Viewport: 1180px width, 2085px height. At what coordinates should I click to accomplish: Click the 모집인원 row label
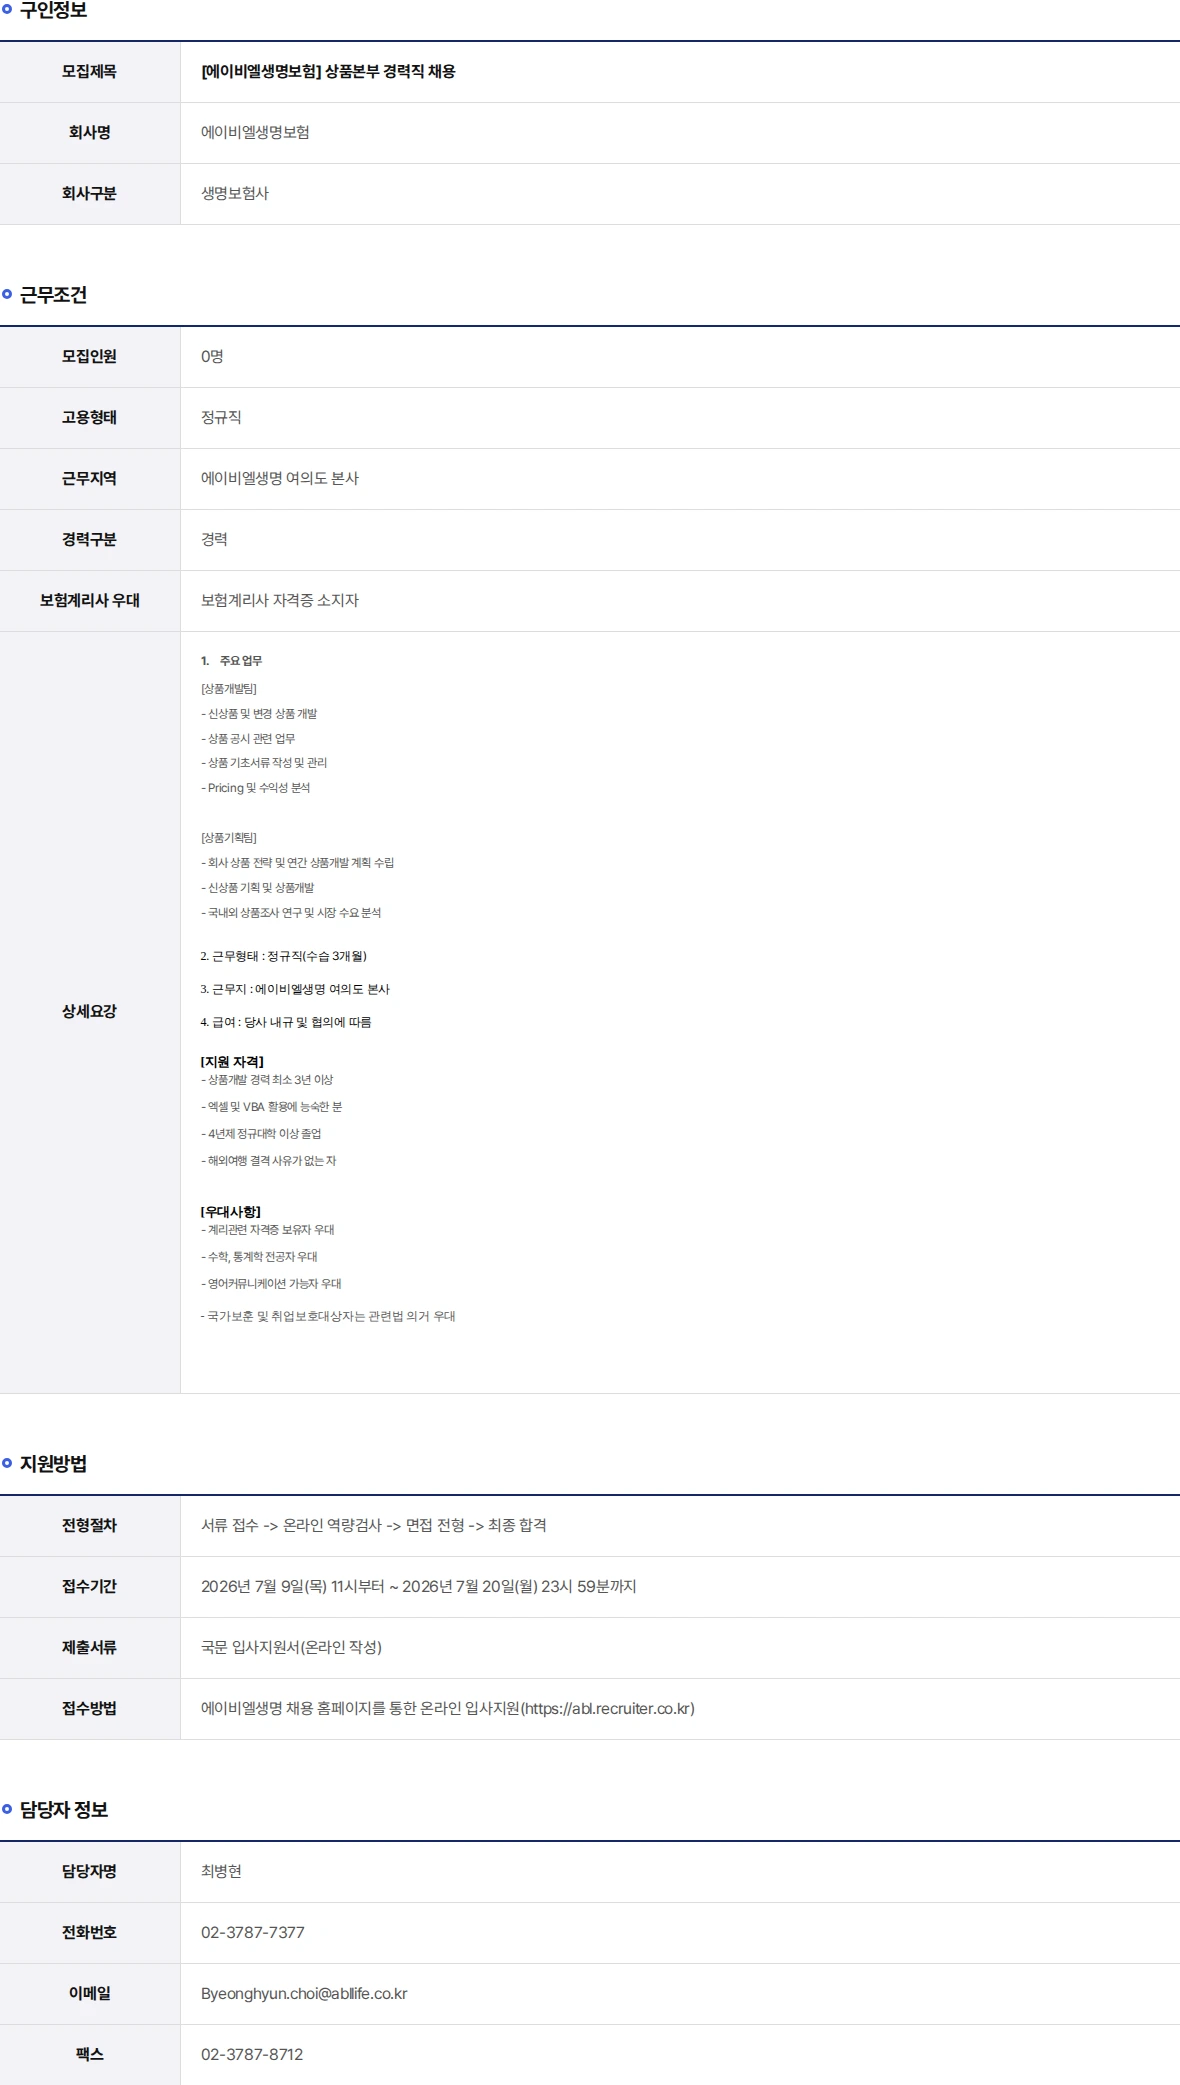tap(90, 357)
